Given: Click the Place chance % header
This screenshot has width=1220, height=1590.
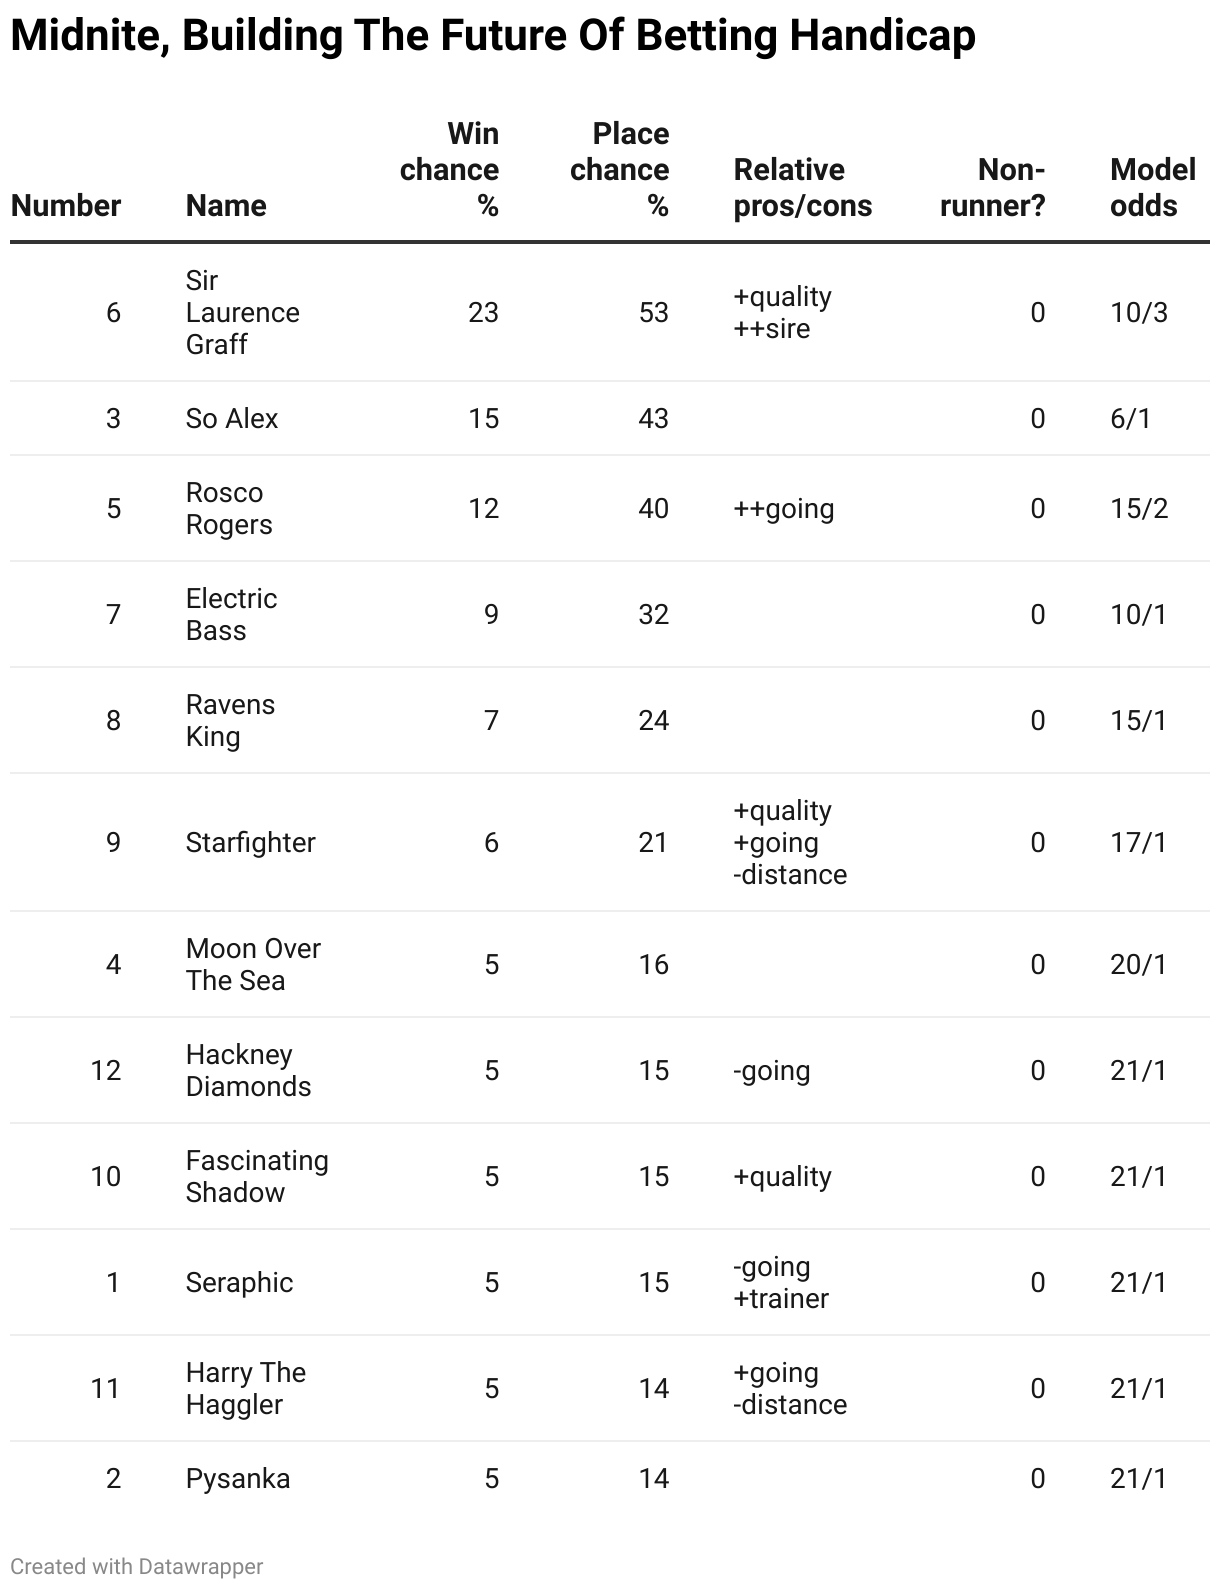Looking at the screenshot, I should click(619, 169).
